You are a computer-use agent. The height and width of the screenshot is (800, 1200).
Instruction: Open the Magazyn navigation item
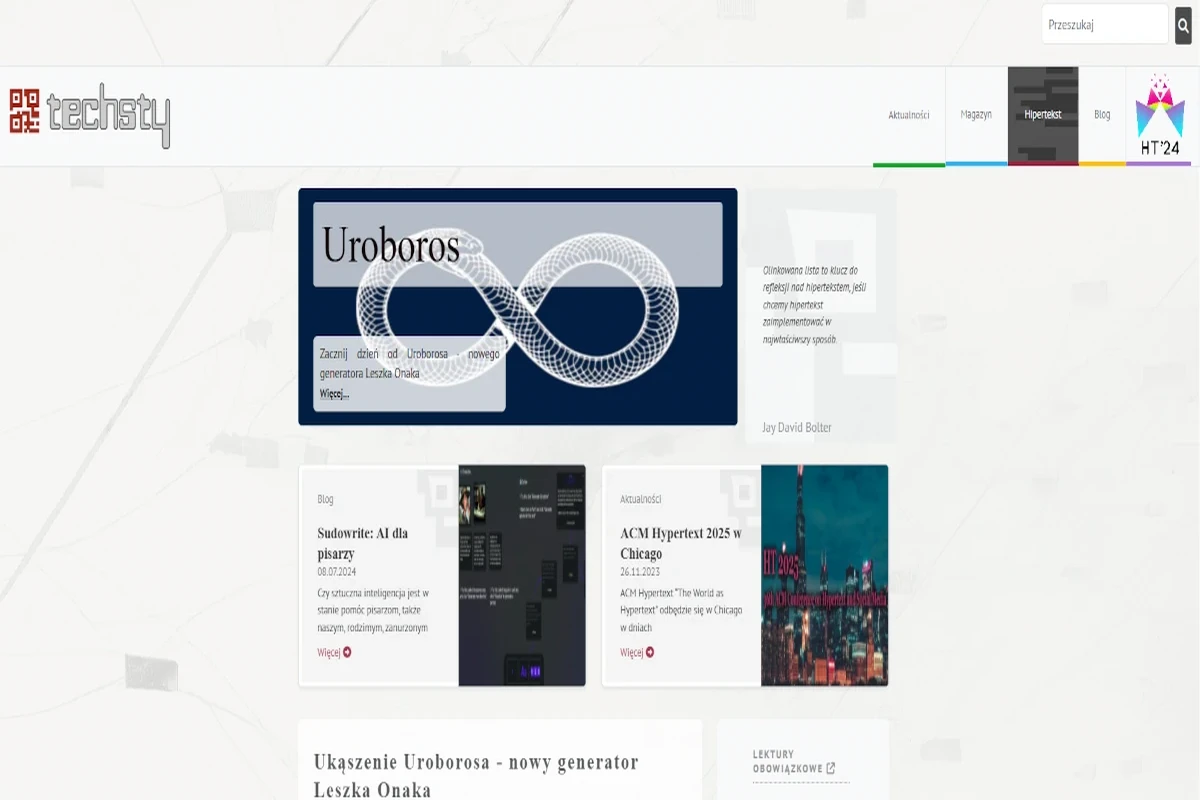977,113
